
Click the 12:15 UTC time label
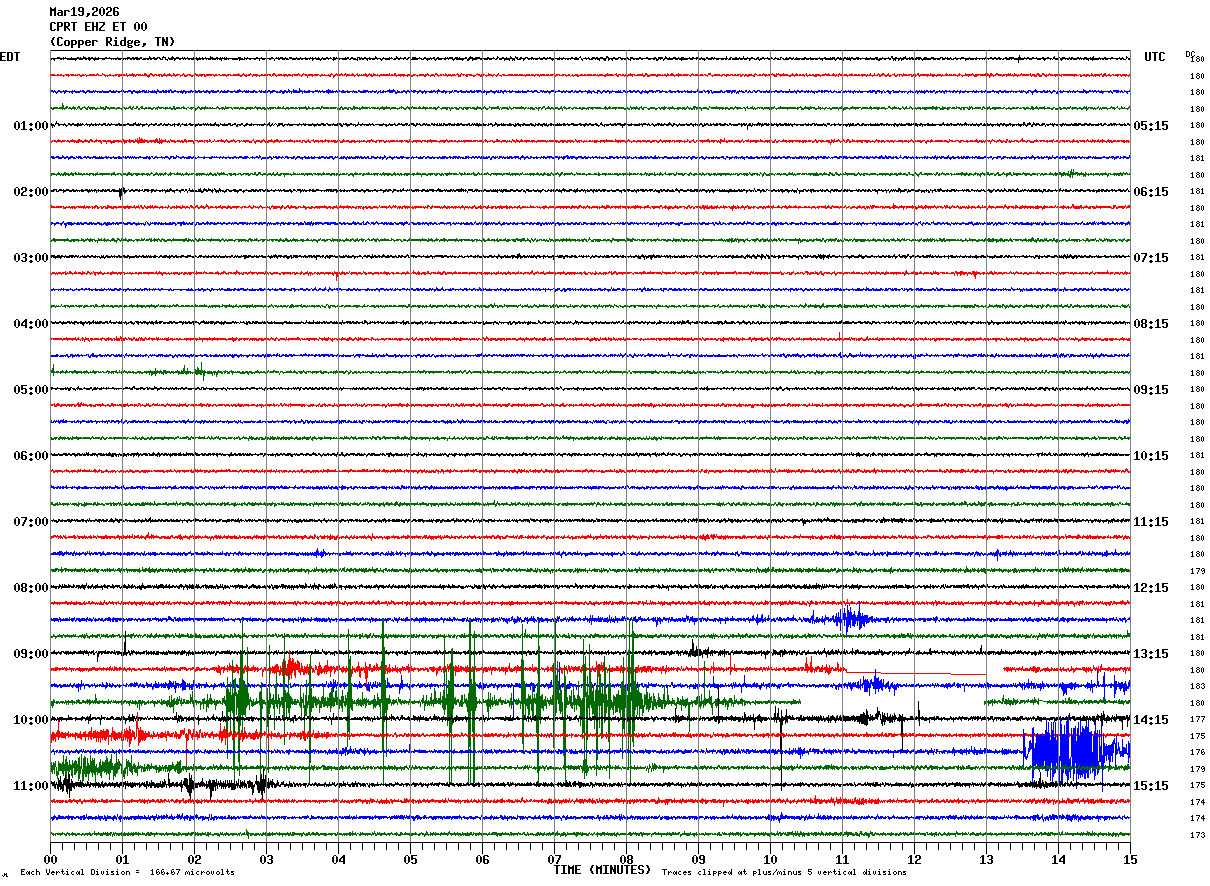(x=1151, y=588)
